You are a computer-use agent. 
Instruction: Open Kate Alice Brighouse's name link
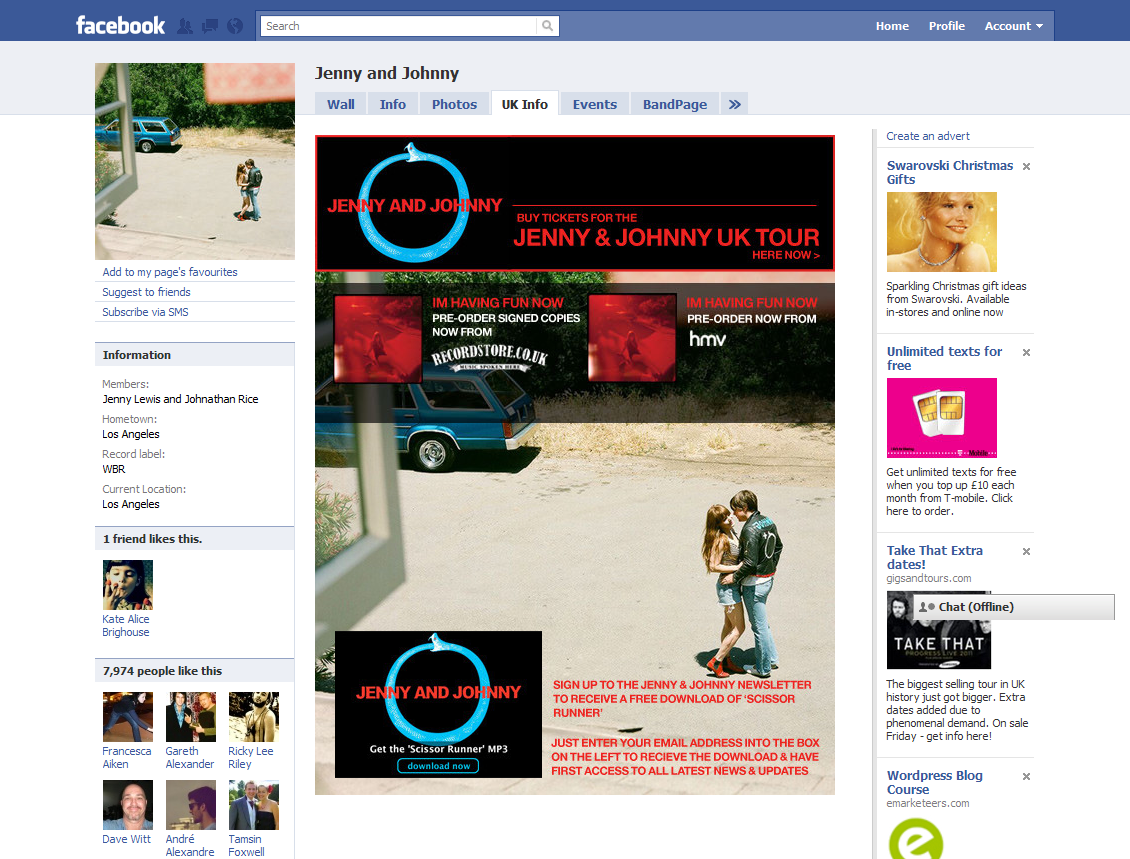pyautogui.click(x=126, y=626)
